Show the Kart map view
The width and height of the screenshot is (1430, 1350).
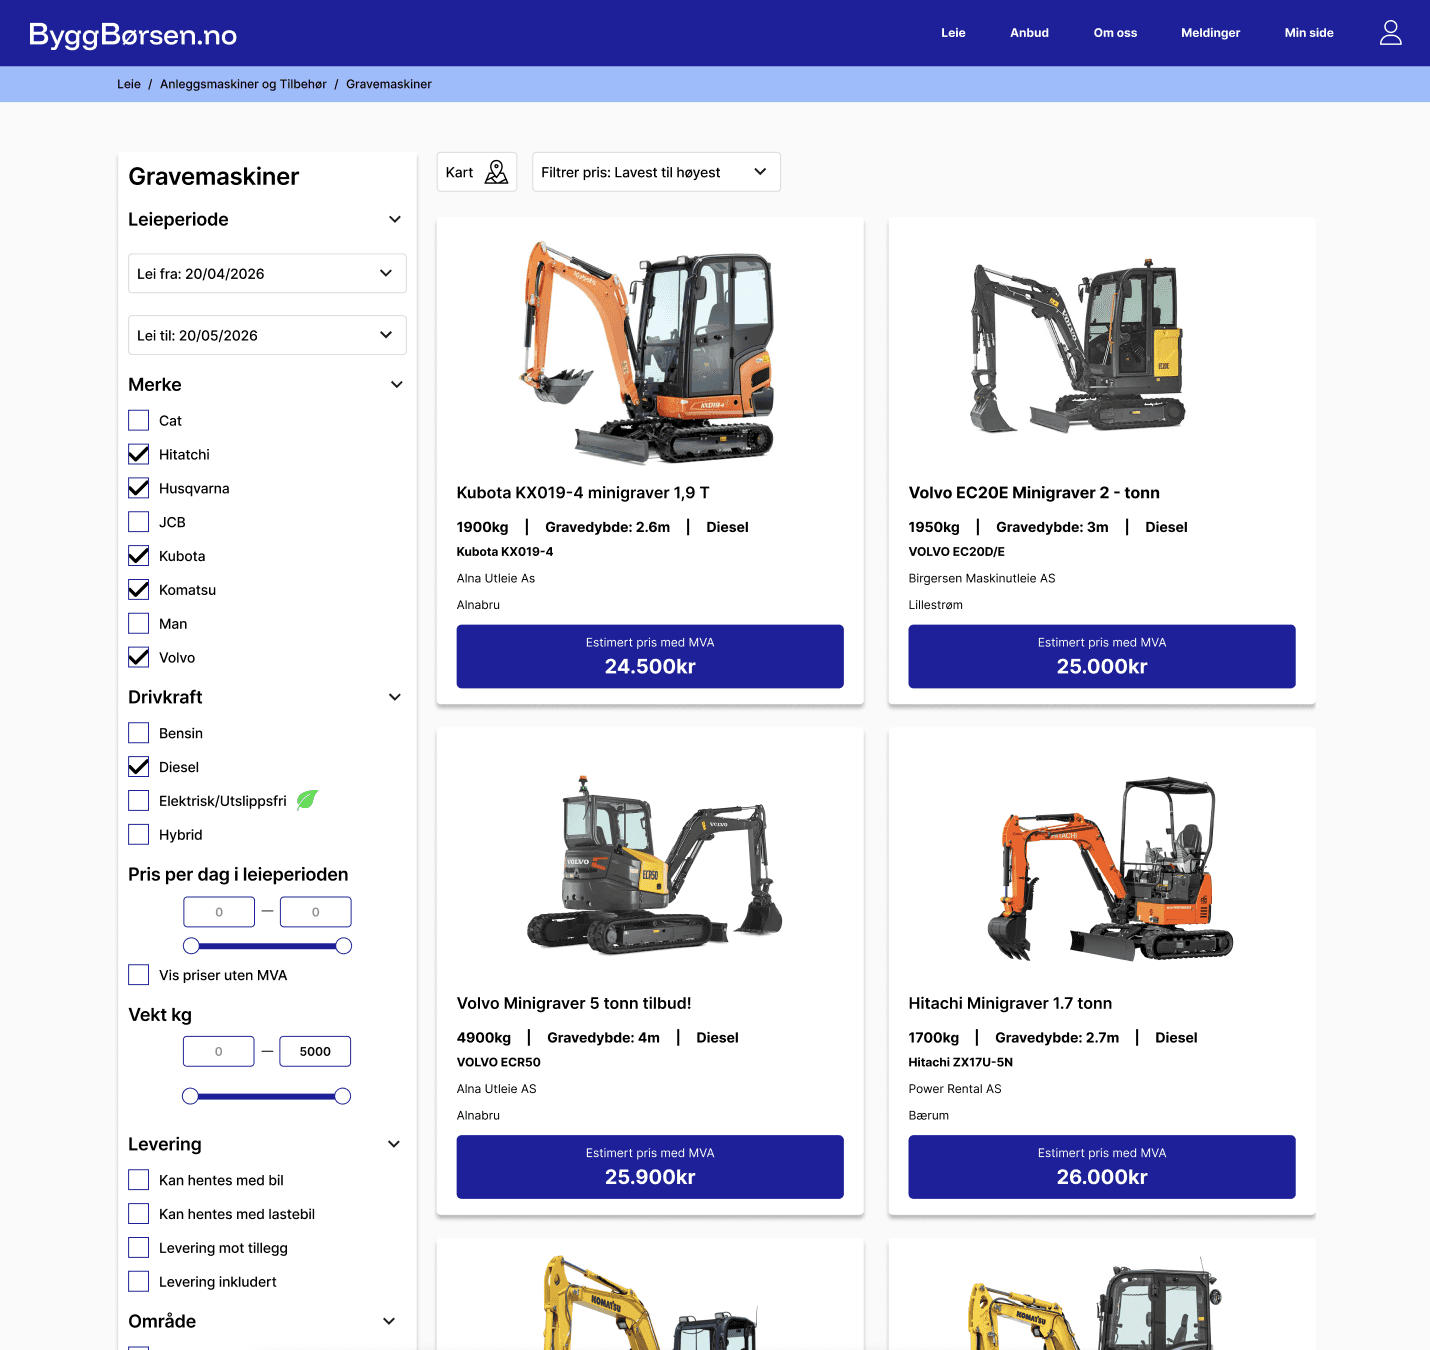(477, 172)
